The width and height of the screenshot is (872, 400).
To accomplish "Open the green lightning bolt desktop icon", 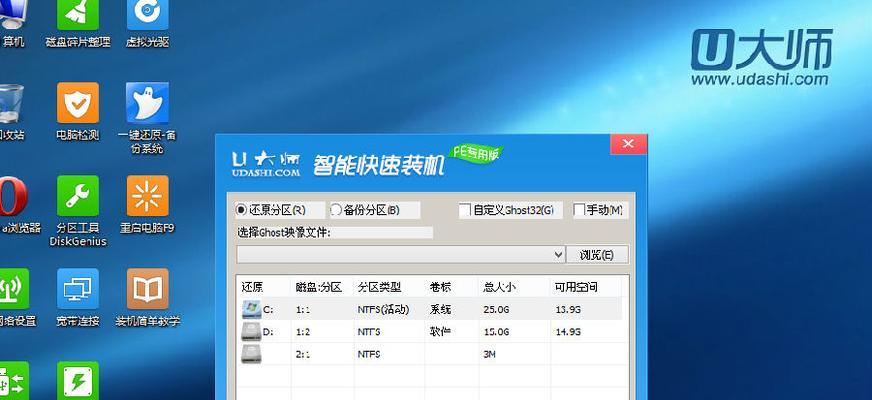I will pyautogui.click(x=78, y=381).
